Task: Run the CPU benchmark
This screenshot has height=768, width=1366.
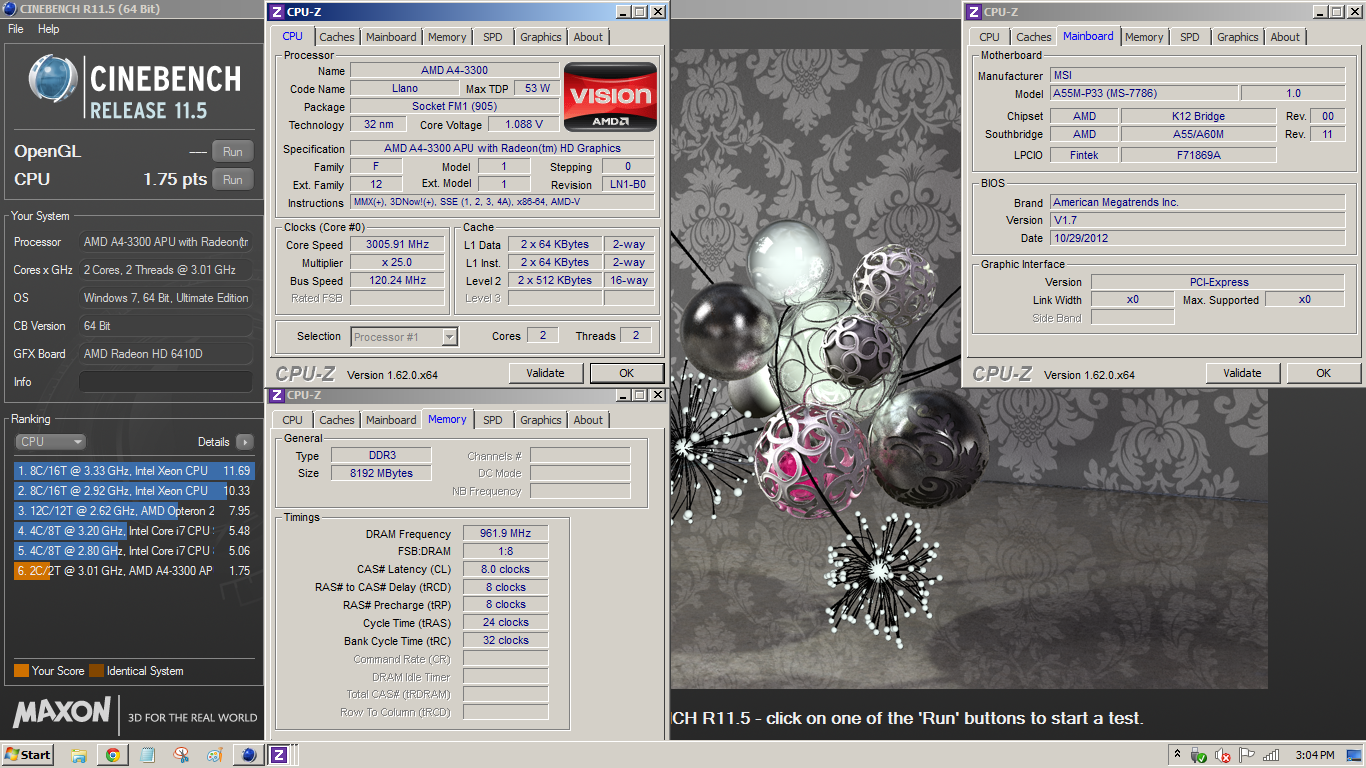Action: click(x=232, y=180)
